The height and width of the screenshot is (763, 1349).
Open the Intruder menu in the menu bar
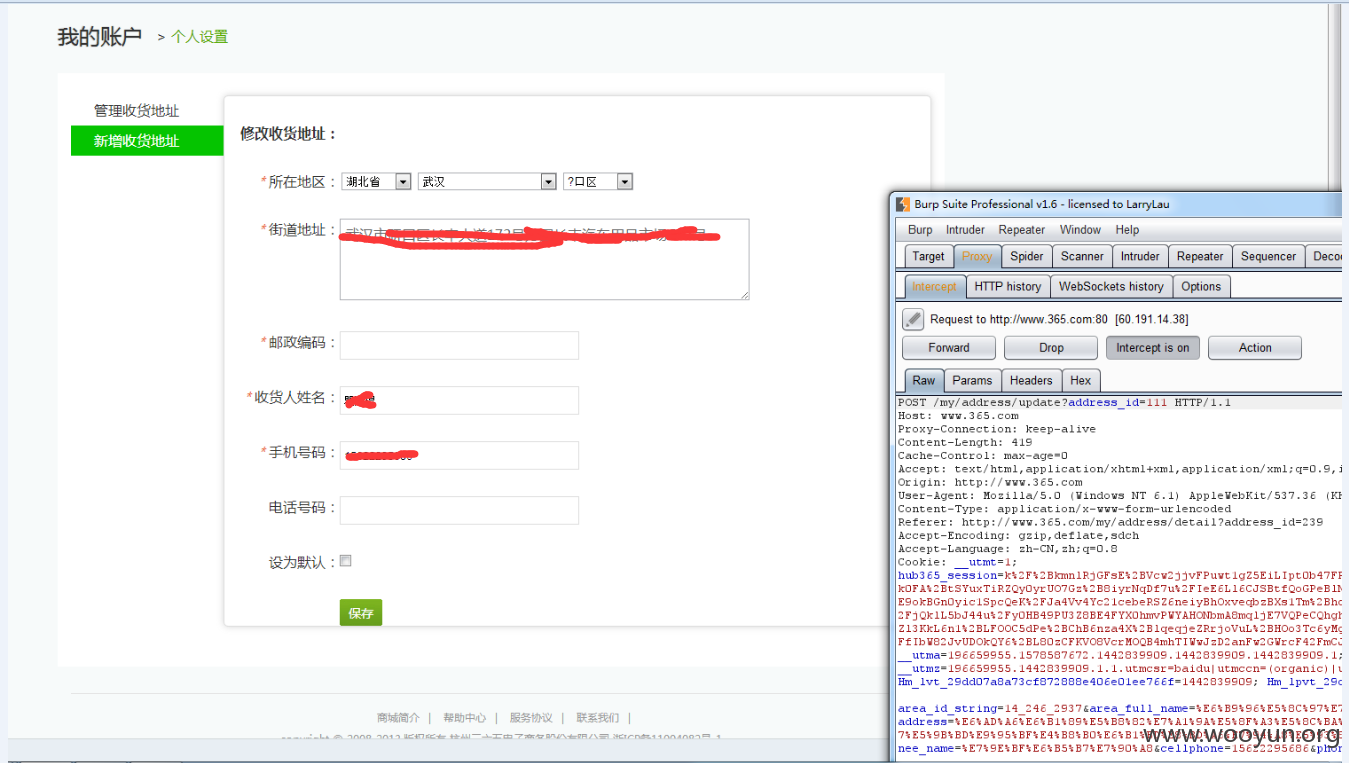[x=965, y=230]
